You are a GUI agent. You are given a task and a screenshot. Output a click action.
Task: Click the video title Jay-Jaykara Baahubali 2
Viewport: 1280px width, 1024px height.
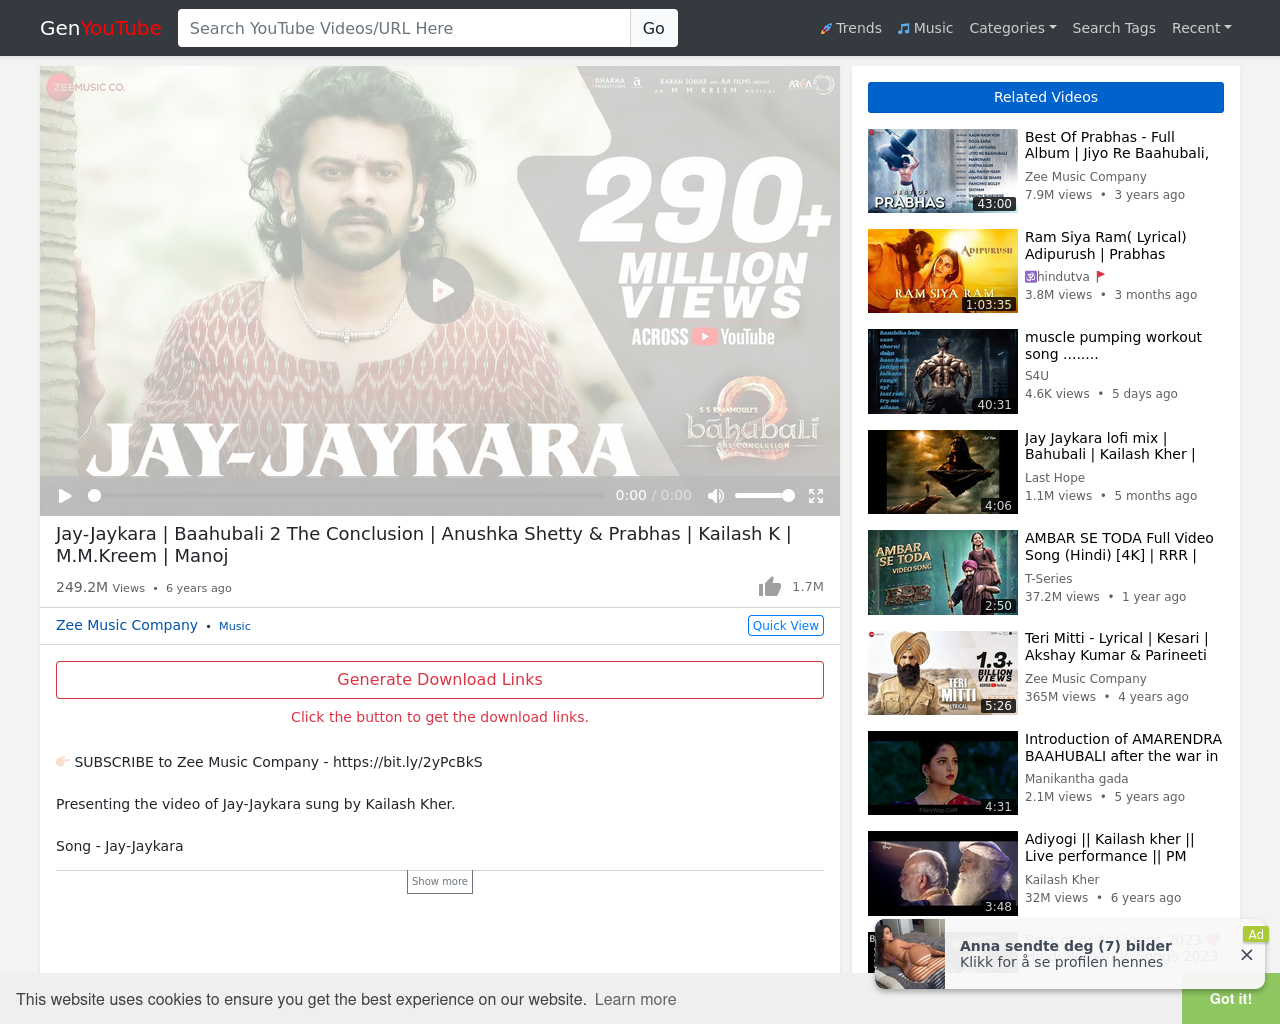tap(424, 545)
